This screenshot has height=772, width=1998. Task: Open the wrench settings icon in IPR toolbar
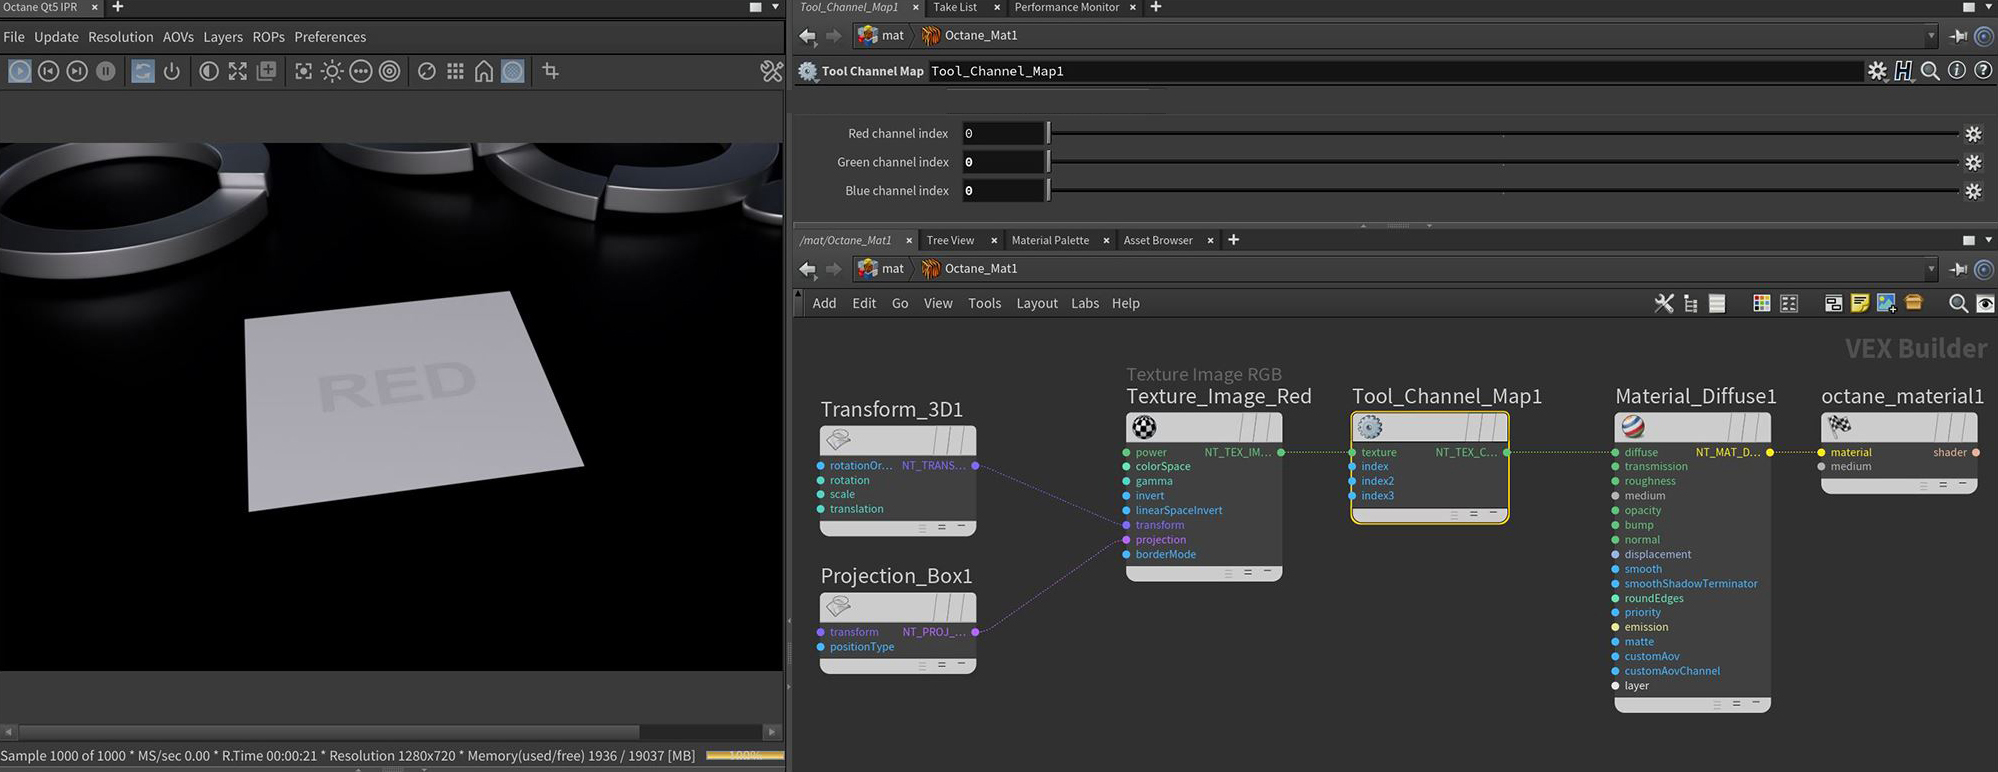(x=771, y=71)
